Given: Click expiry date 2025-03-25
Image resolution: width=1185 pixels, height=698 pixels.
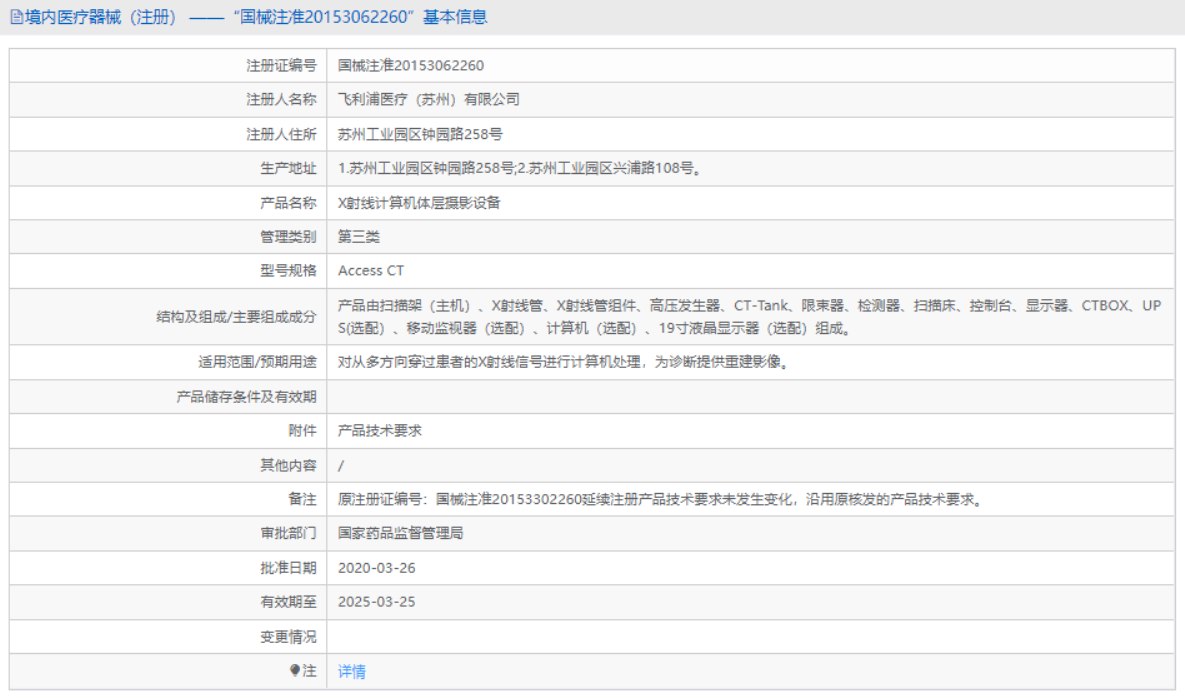Looking at the screenshot, I should pyautogui.click(x=376, y=602).
